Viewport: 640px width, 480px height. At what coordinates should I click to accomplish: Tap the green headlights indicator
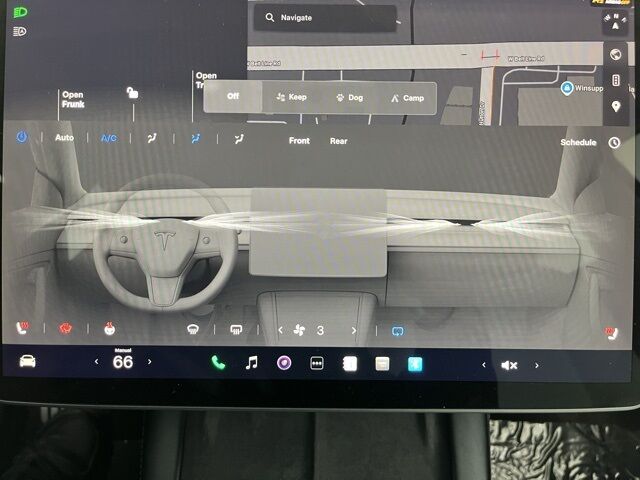point(20,13)
